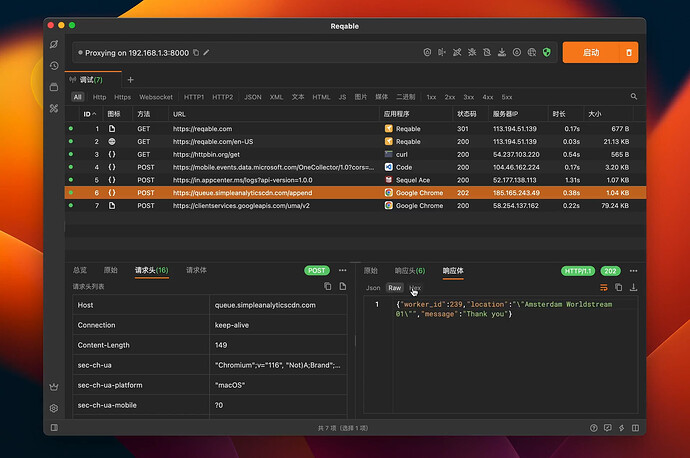
Task: Copy request headers list icon
Action: 327,286
